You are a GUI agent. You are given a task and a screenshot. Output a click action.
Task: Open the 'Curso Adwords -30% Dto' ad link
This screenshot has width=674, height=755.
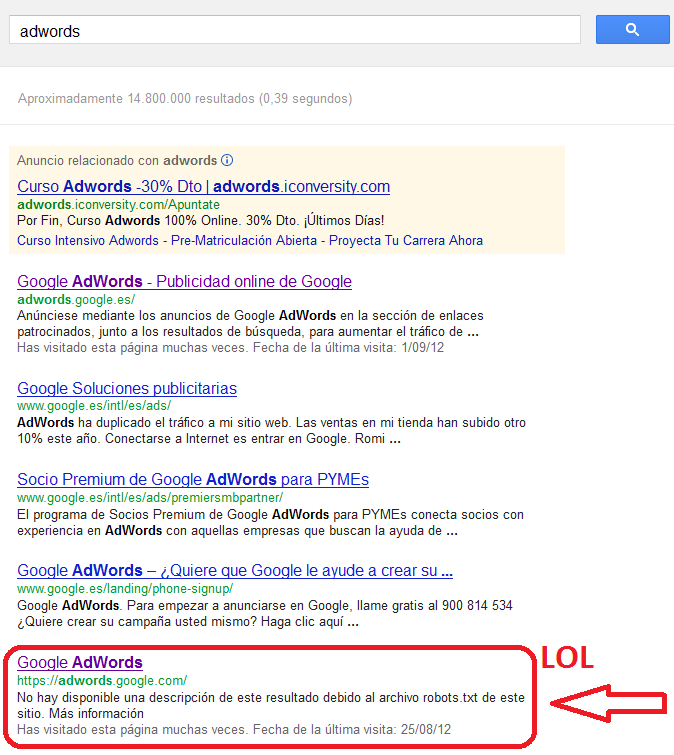point(204,186)
